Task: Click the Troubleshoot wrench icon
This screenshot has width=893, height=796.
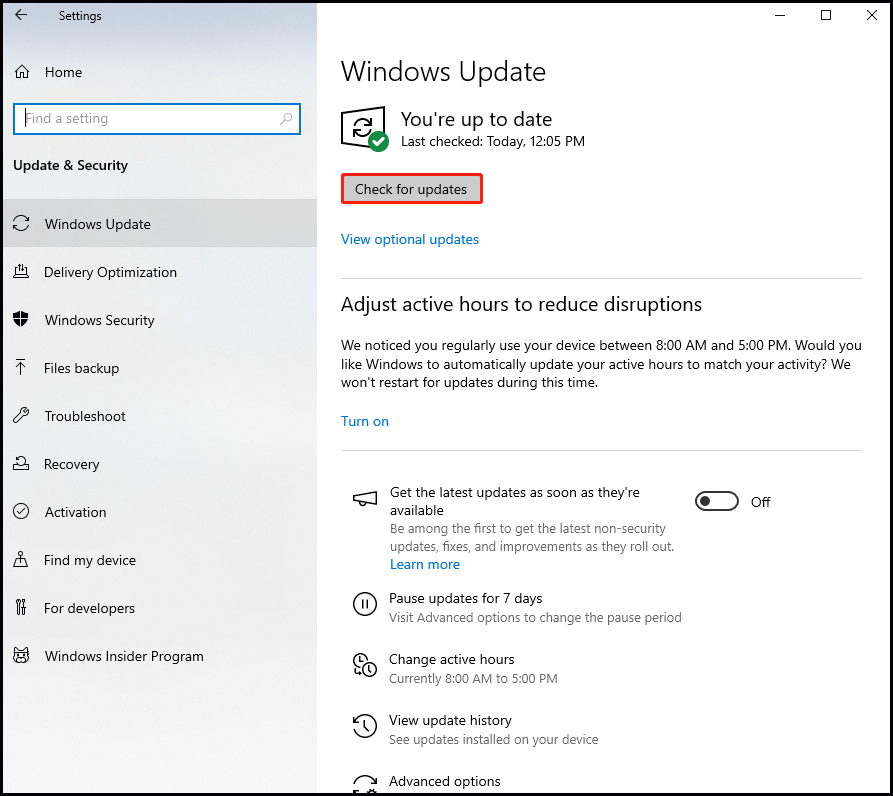Action: coord(21,415)
